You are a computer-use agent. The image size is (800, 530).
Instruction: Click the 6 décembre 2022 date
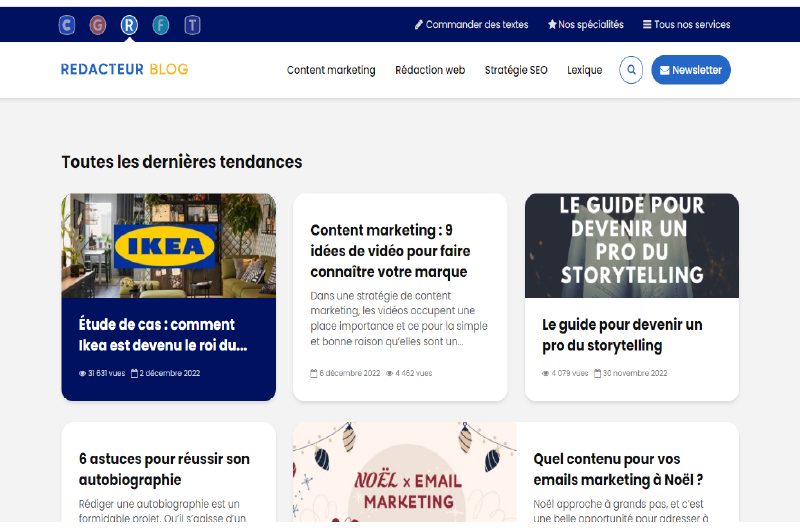[x=350, y=373]
